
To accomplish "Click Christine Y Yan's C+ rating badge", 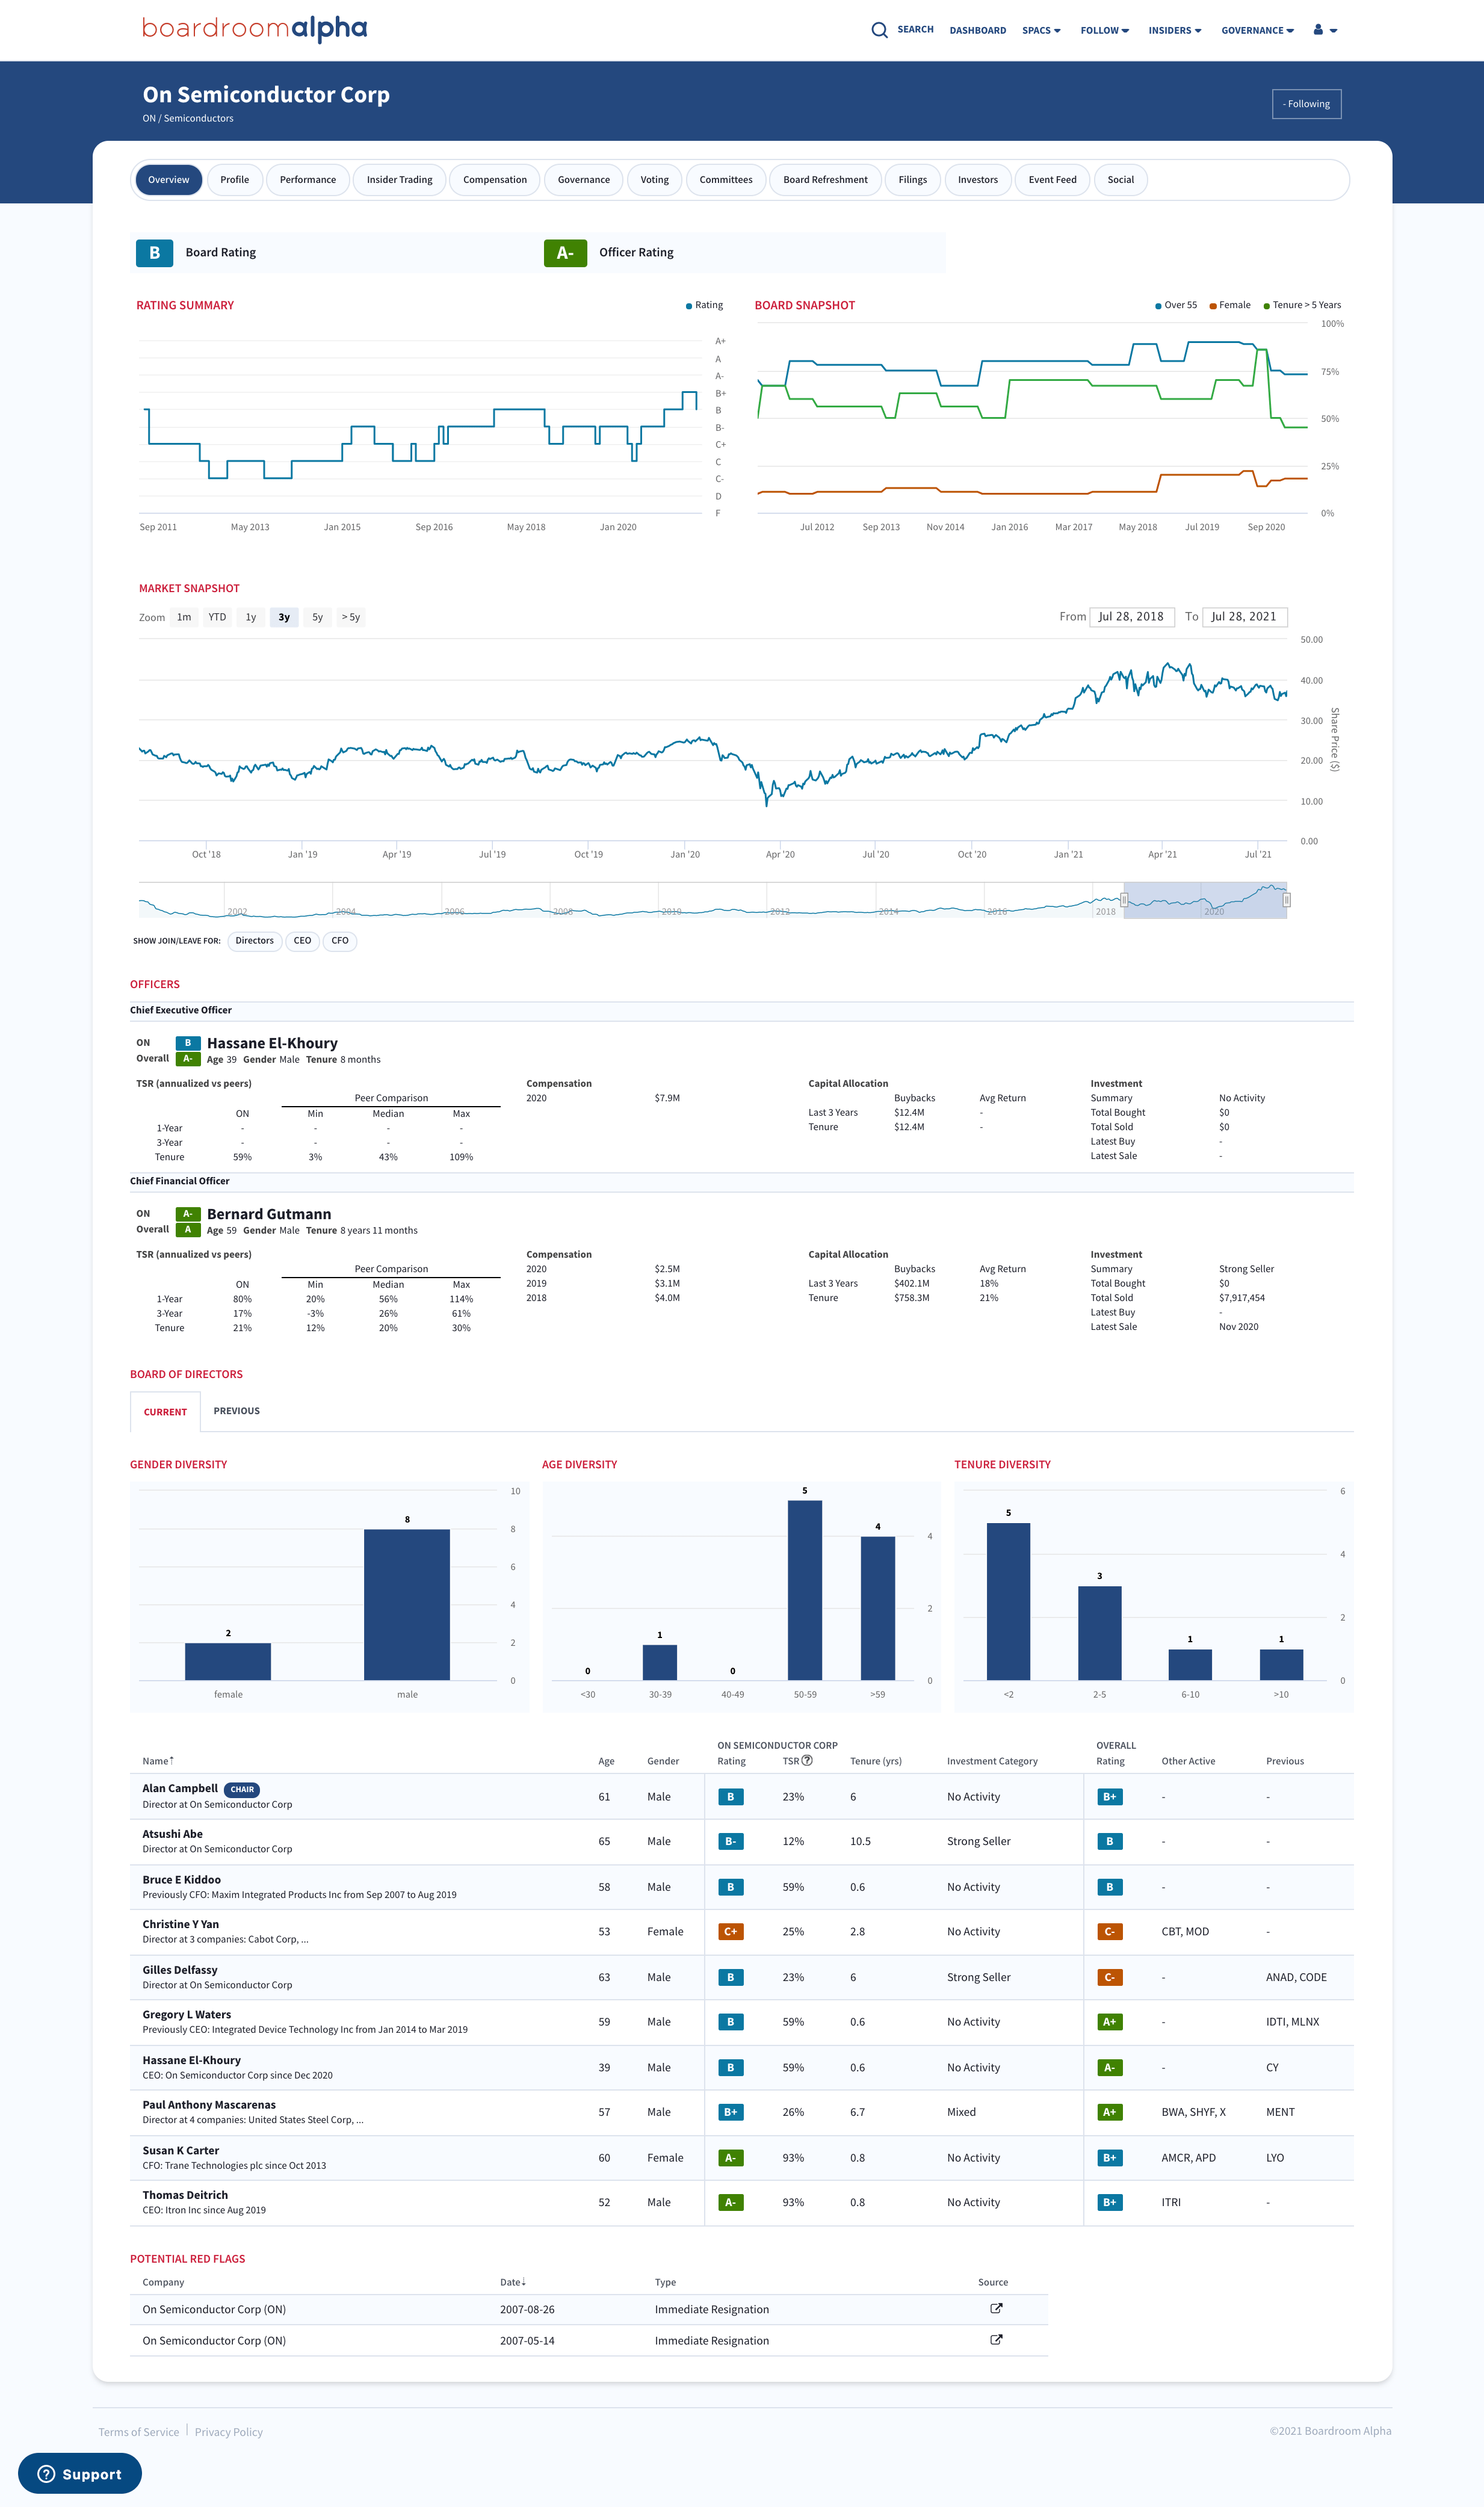I will [x=731, y=1931].
